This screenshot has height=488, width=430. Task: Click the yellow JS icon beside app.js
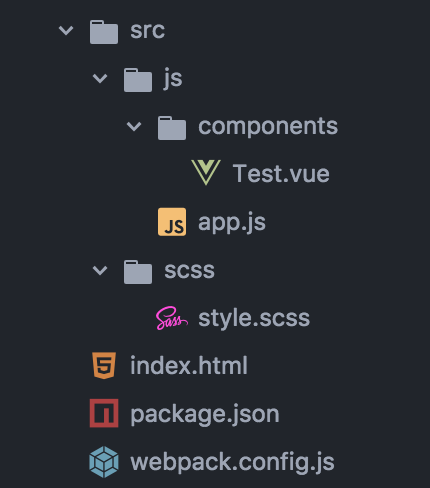click(x=172, y=222)
